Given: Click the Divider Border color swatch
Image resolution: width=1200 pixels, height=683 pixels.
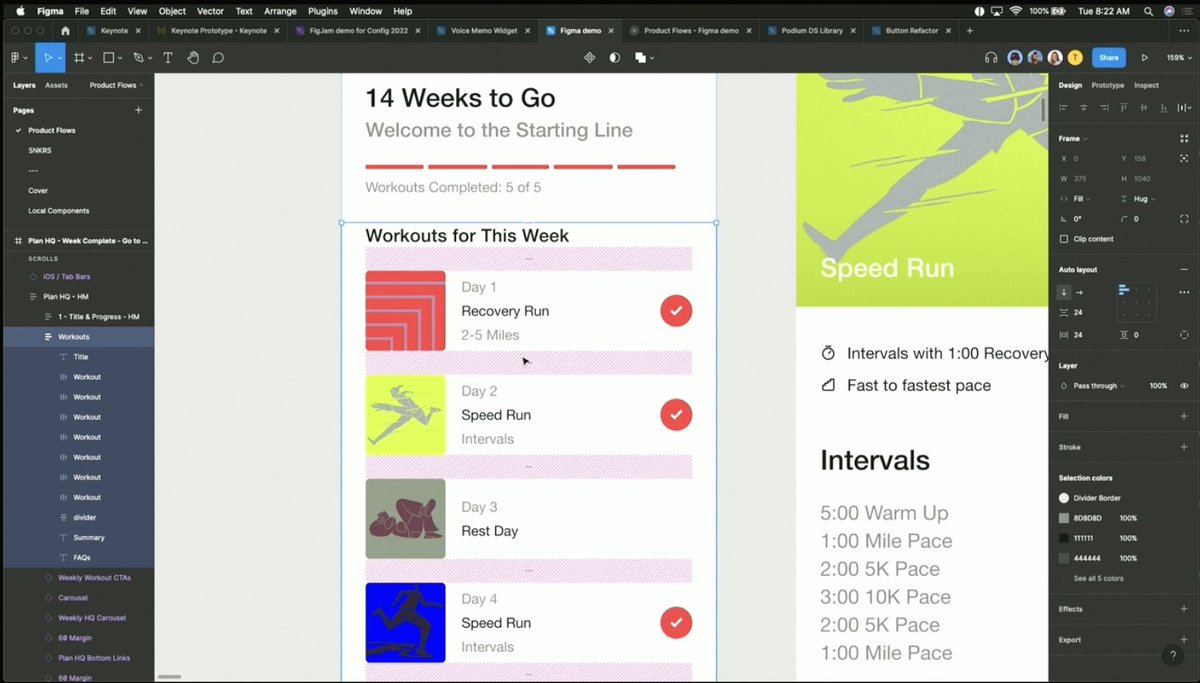Looking at the screenshot, I should [x=1064, y=497].
